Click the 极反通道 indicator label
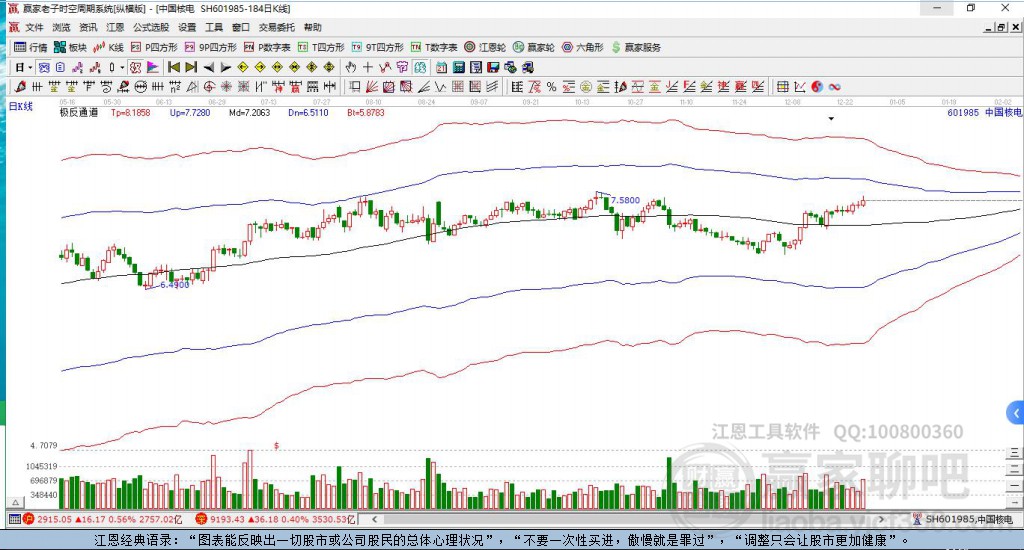This screenshot has width=1024, height=550. point(78,112)
